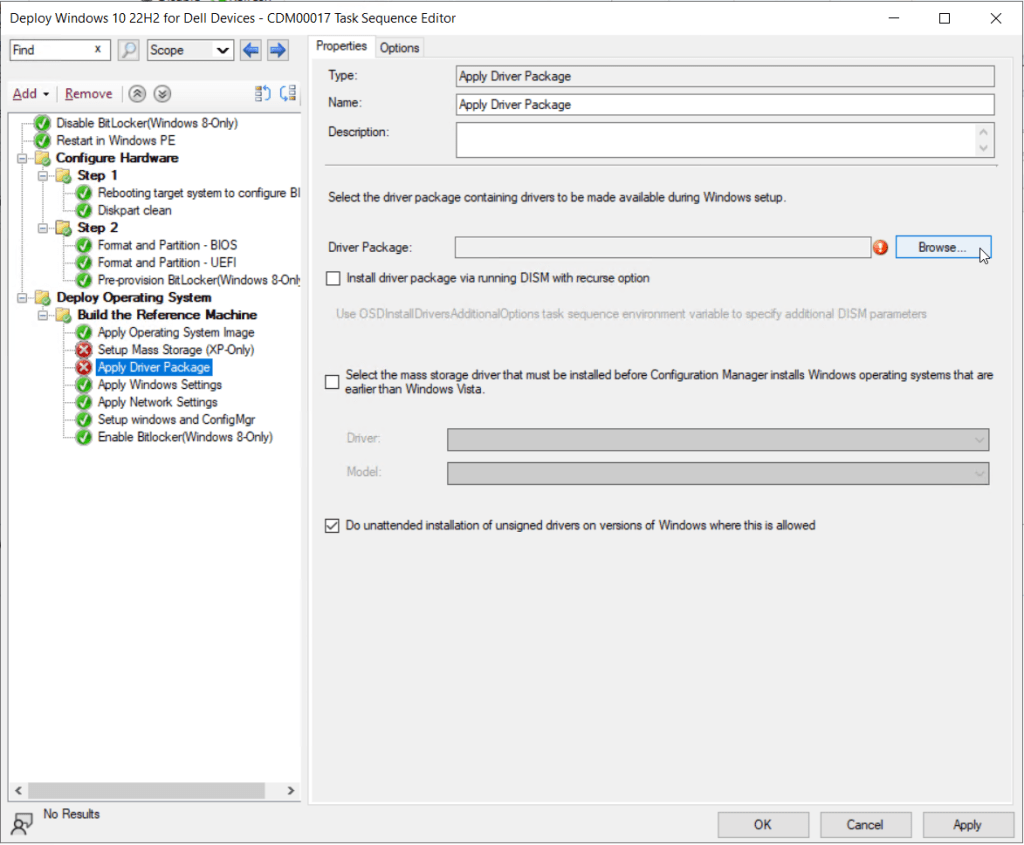The height and width of the screenshot is (845, 1024).
Task: Click Browse to choose driver package
Action: 942,247
